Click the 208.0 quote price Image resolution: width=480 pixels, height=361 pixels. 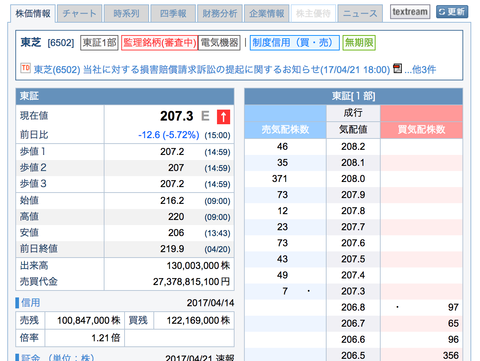(353, 179)
